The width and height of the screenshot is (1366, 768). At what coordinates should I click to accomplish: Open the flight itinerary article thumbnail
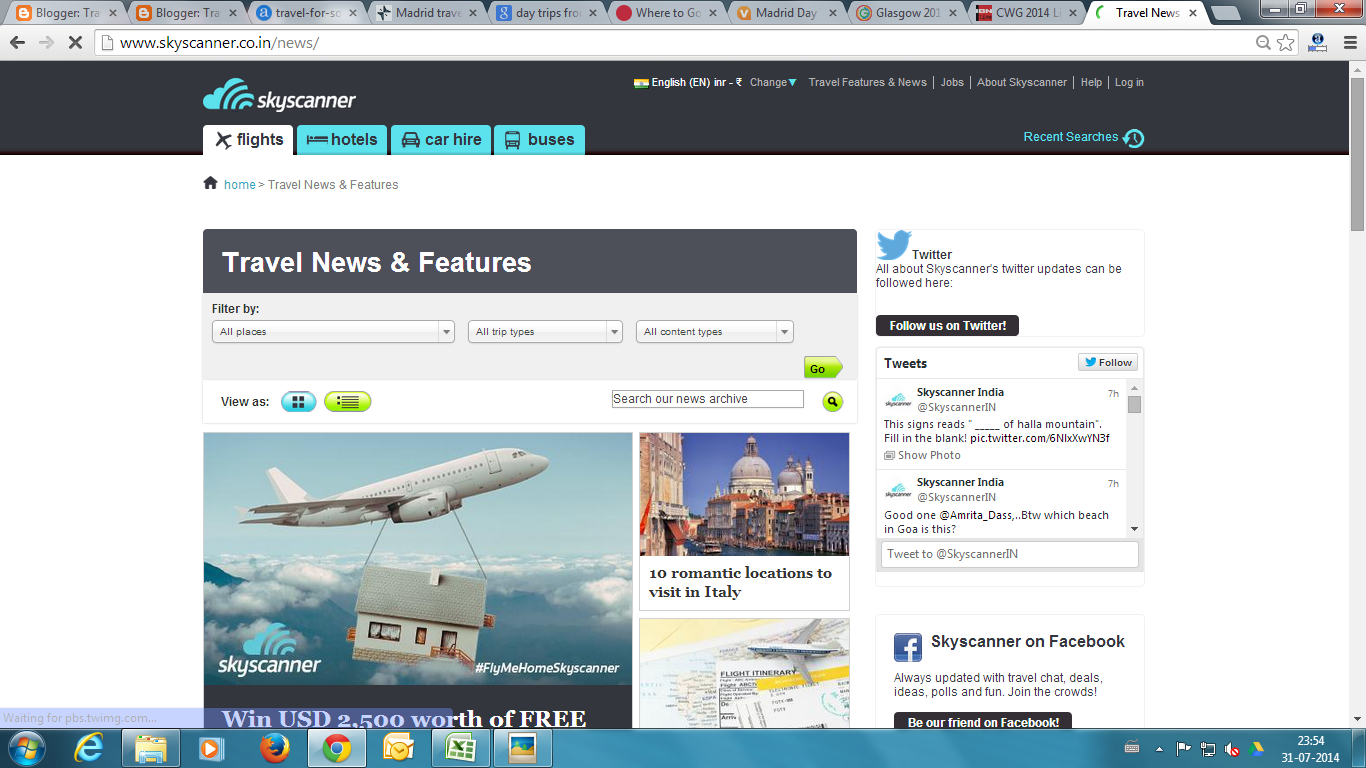(744, 673)
